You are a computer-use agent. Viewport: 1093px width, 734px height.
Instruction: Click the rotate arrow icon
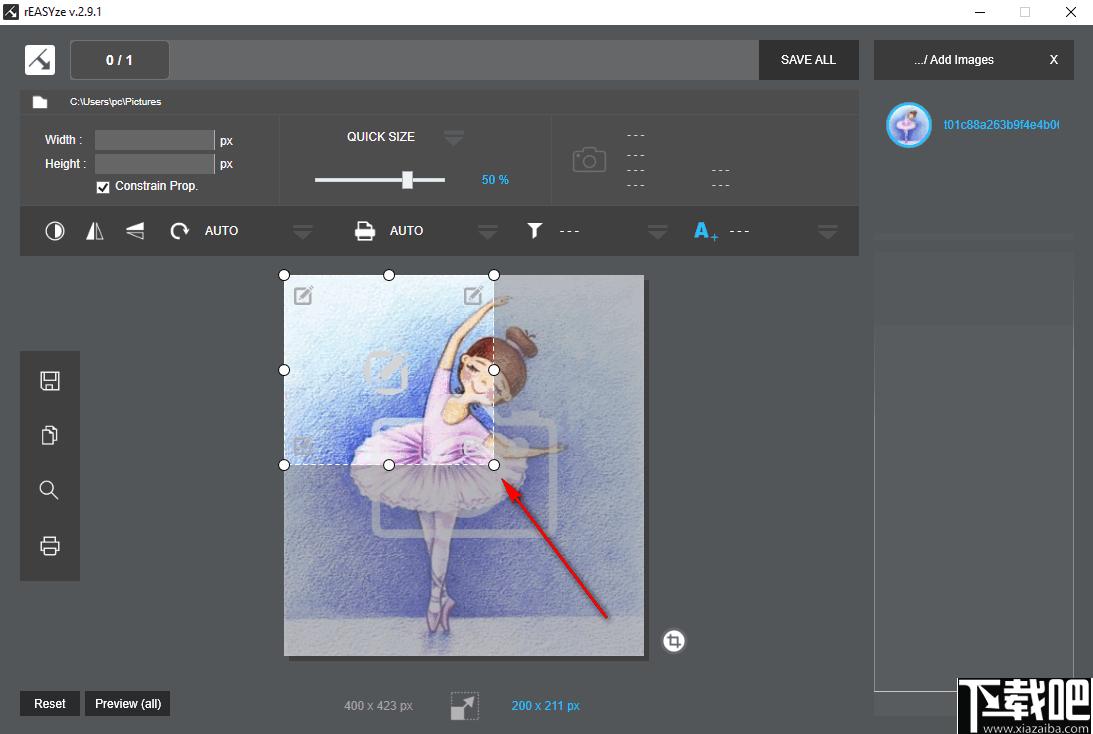(x=179, y=231)
